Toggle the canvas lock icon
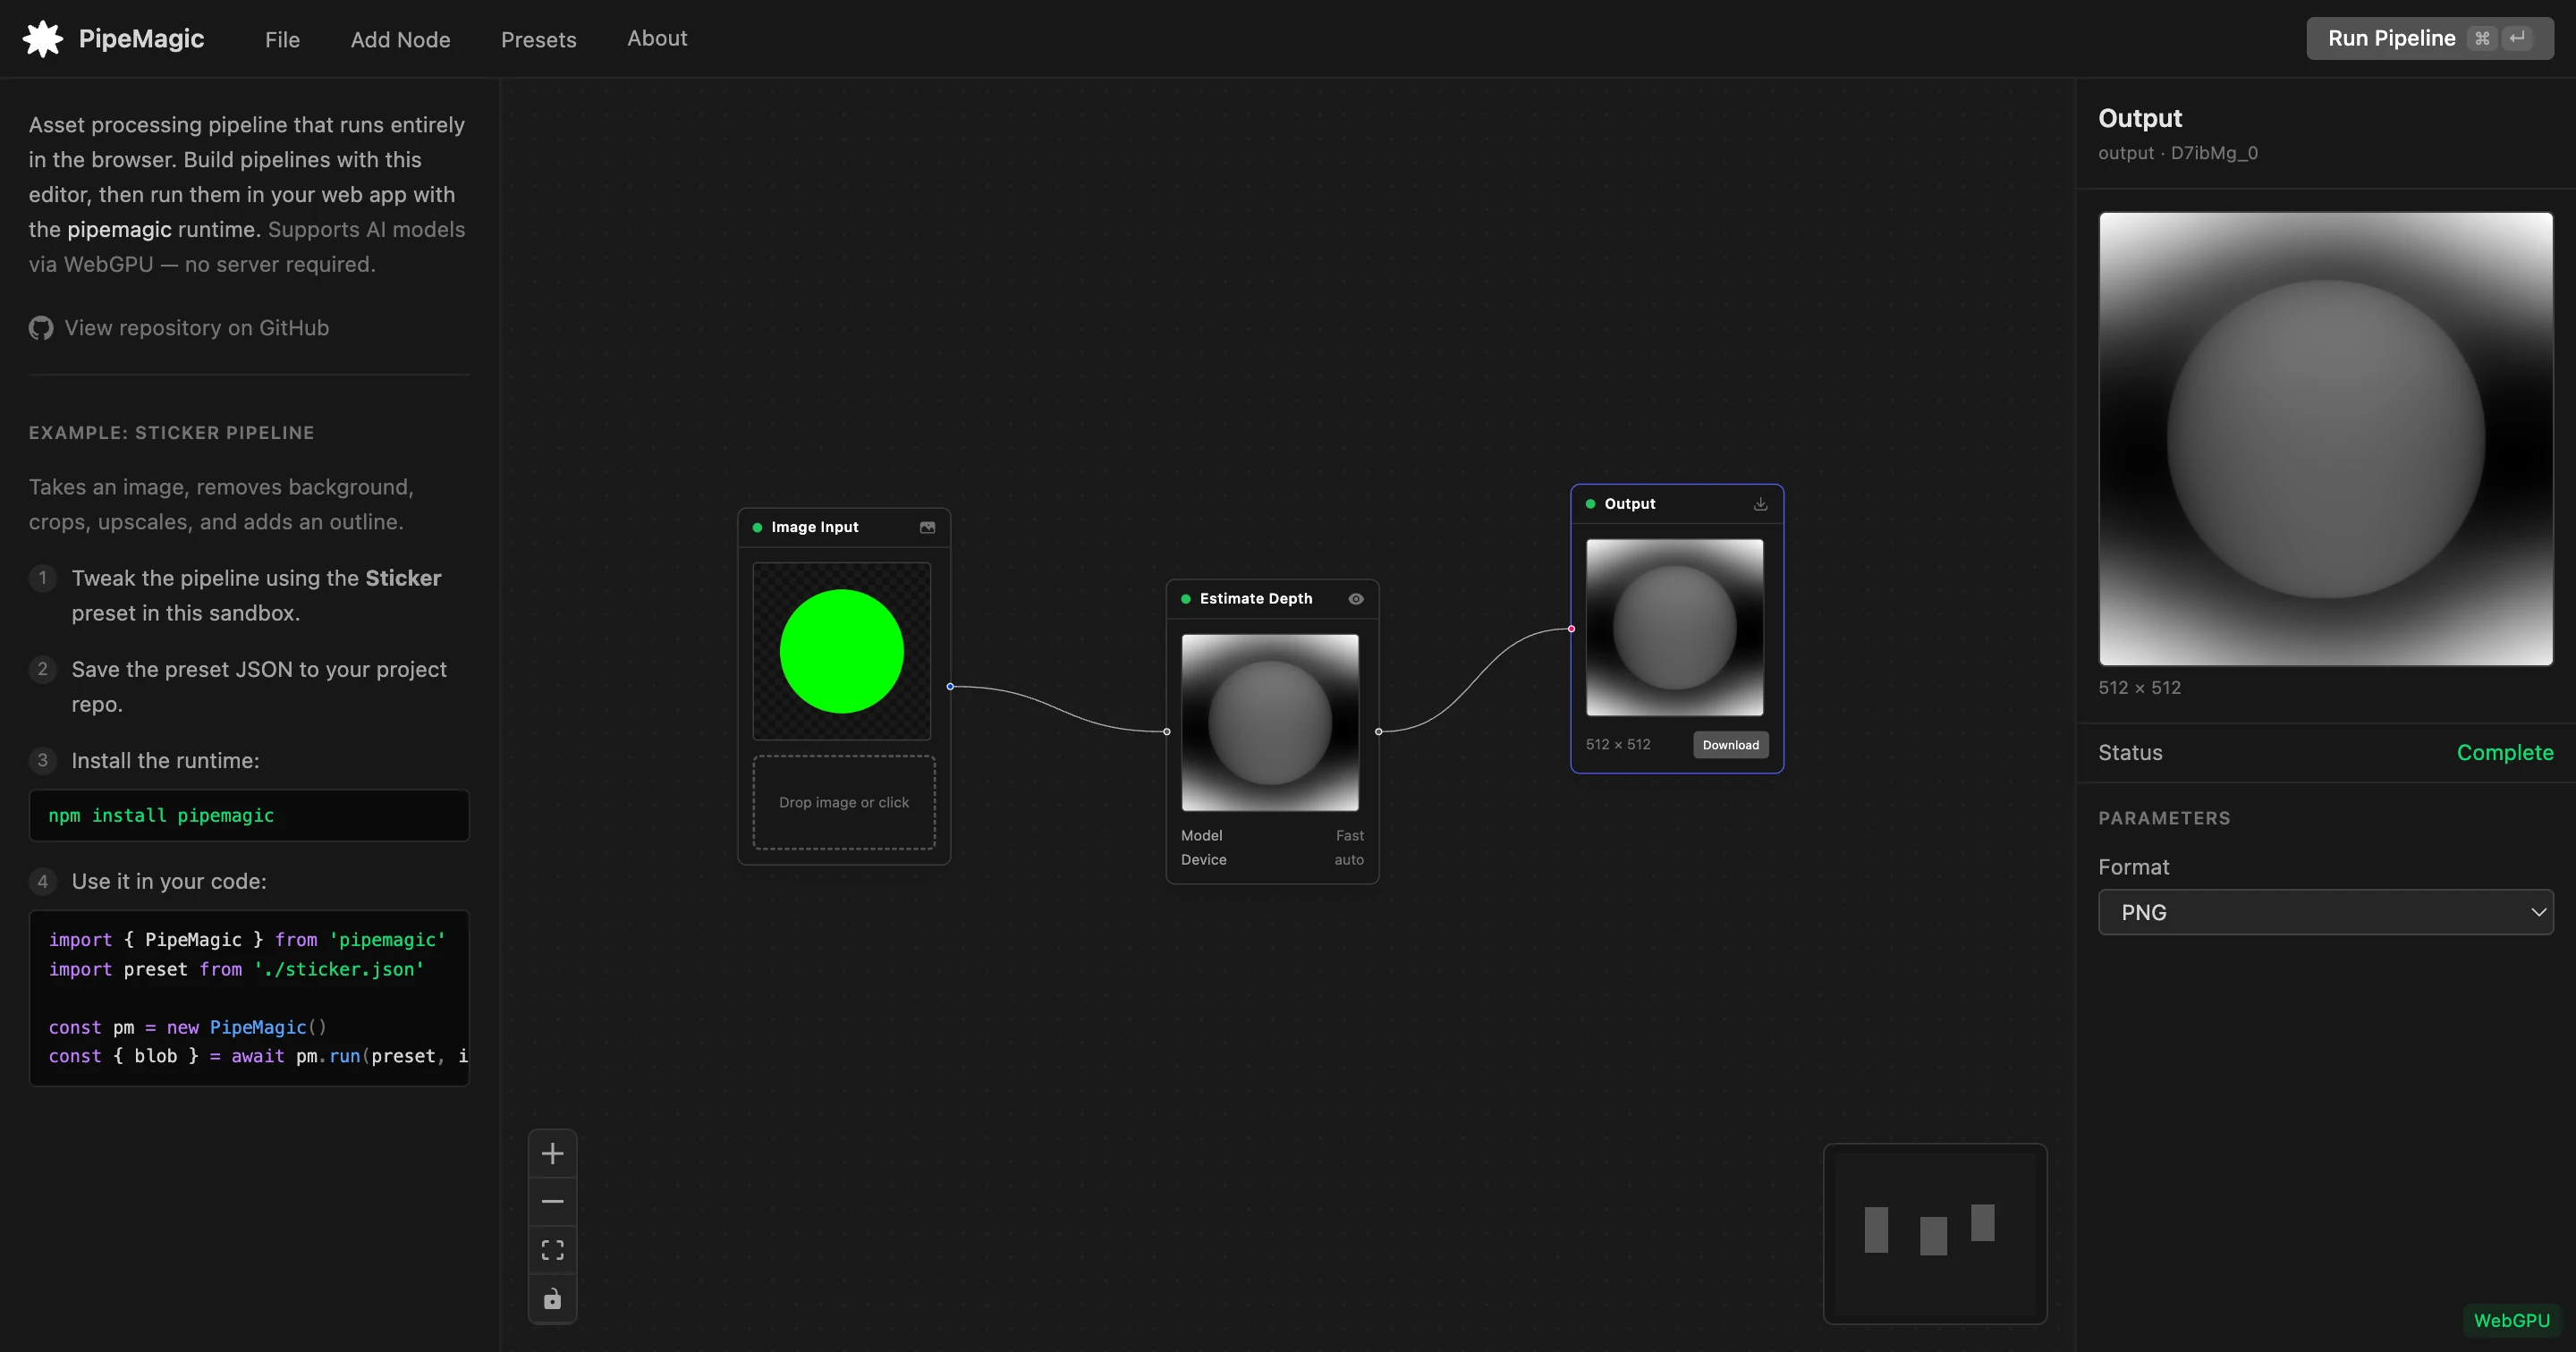The width and height of the screenshot is (2576, 1352). click(552, 1298)
